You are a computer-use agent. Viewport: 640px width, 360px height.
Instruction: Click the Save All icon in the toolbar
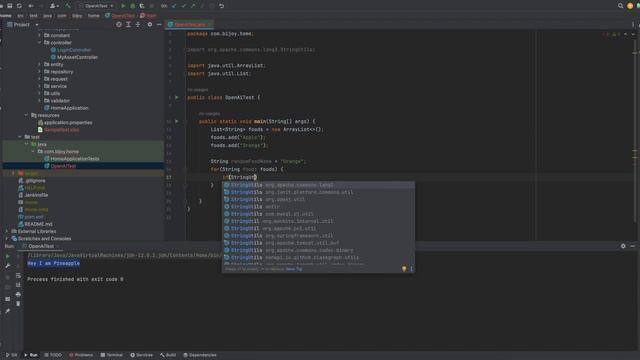click(x=10, y=6)
